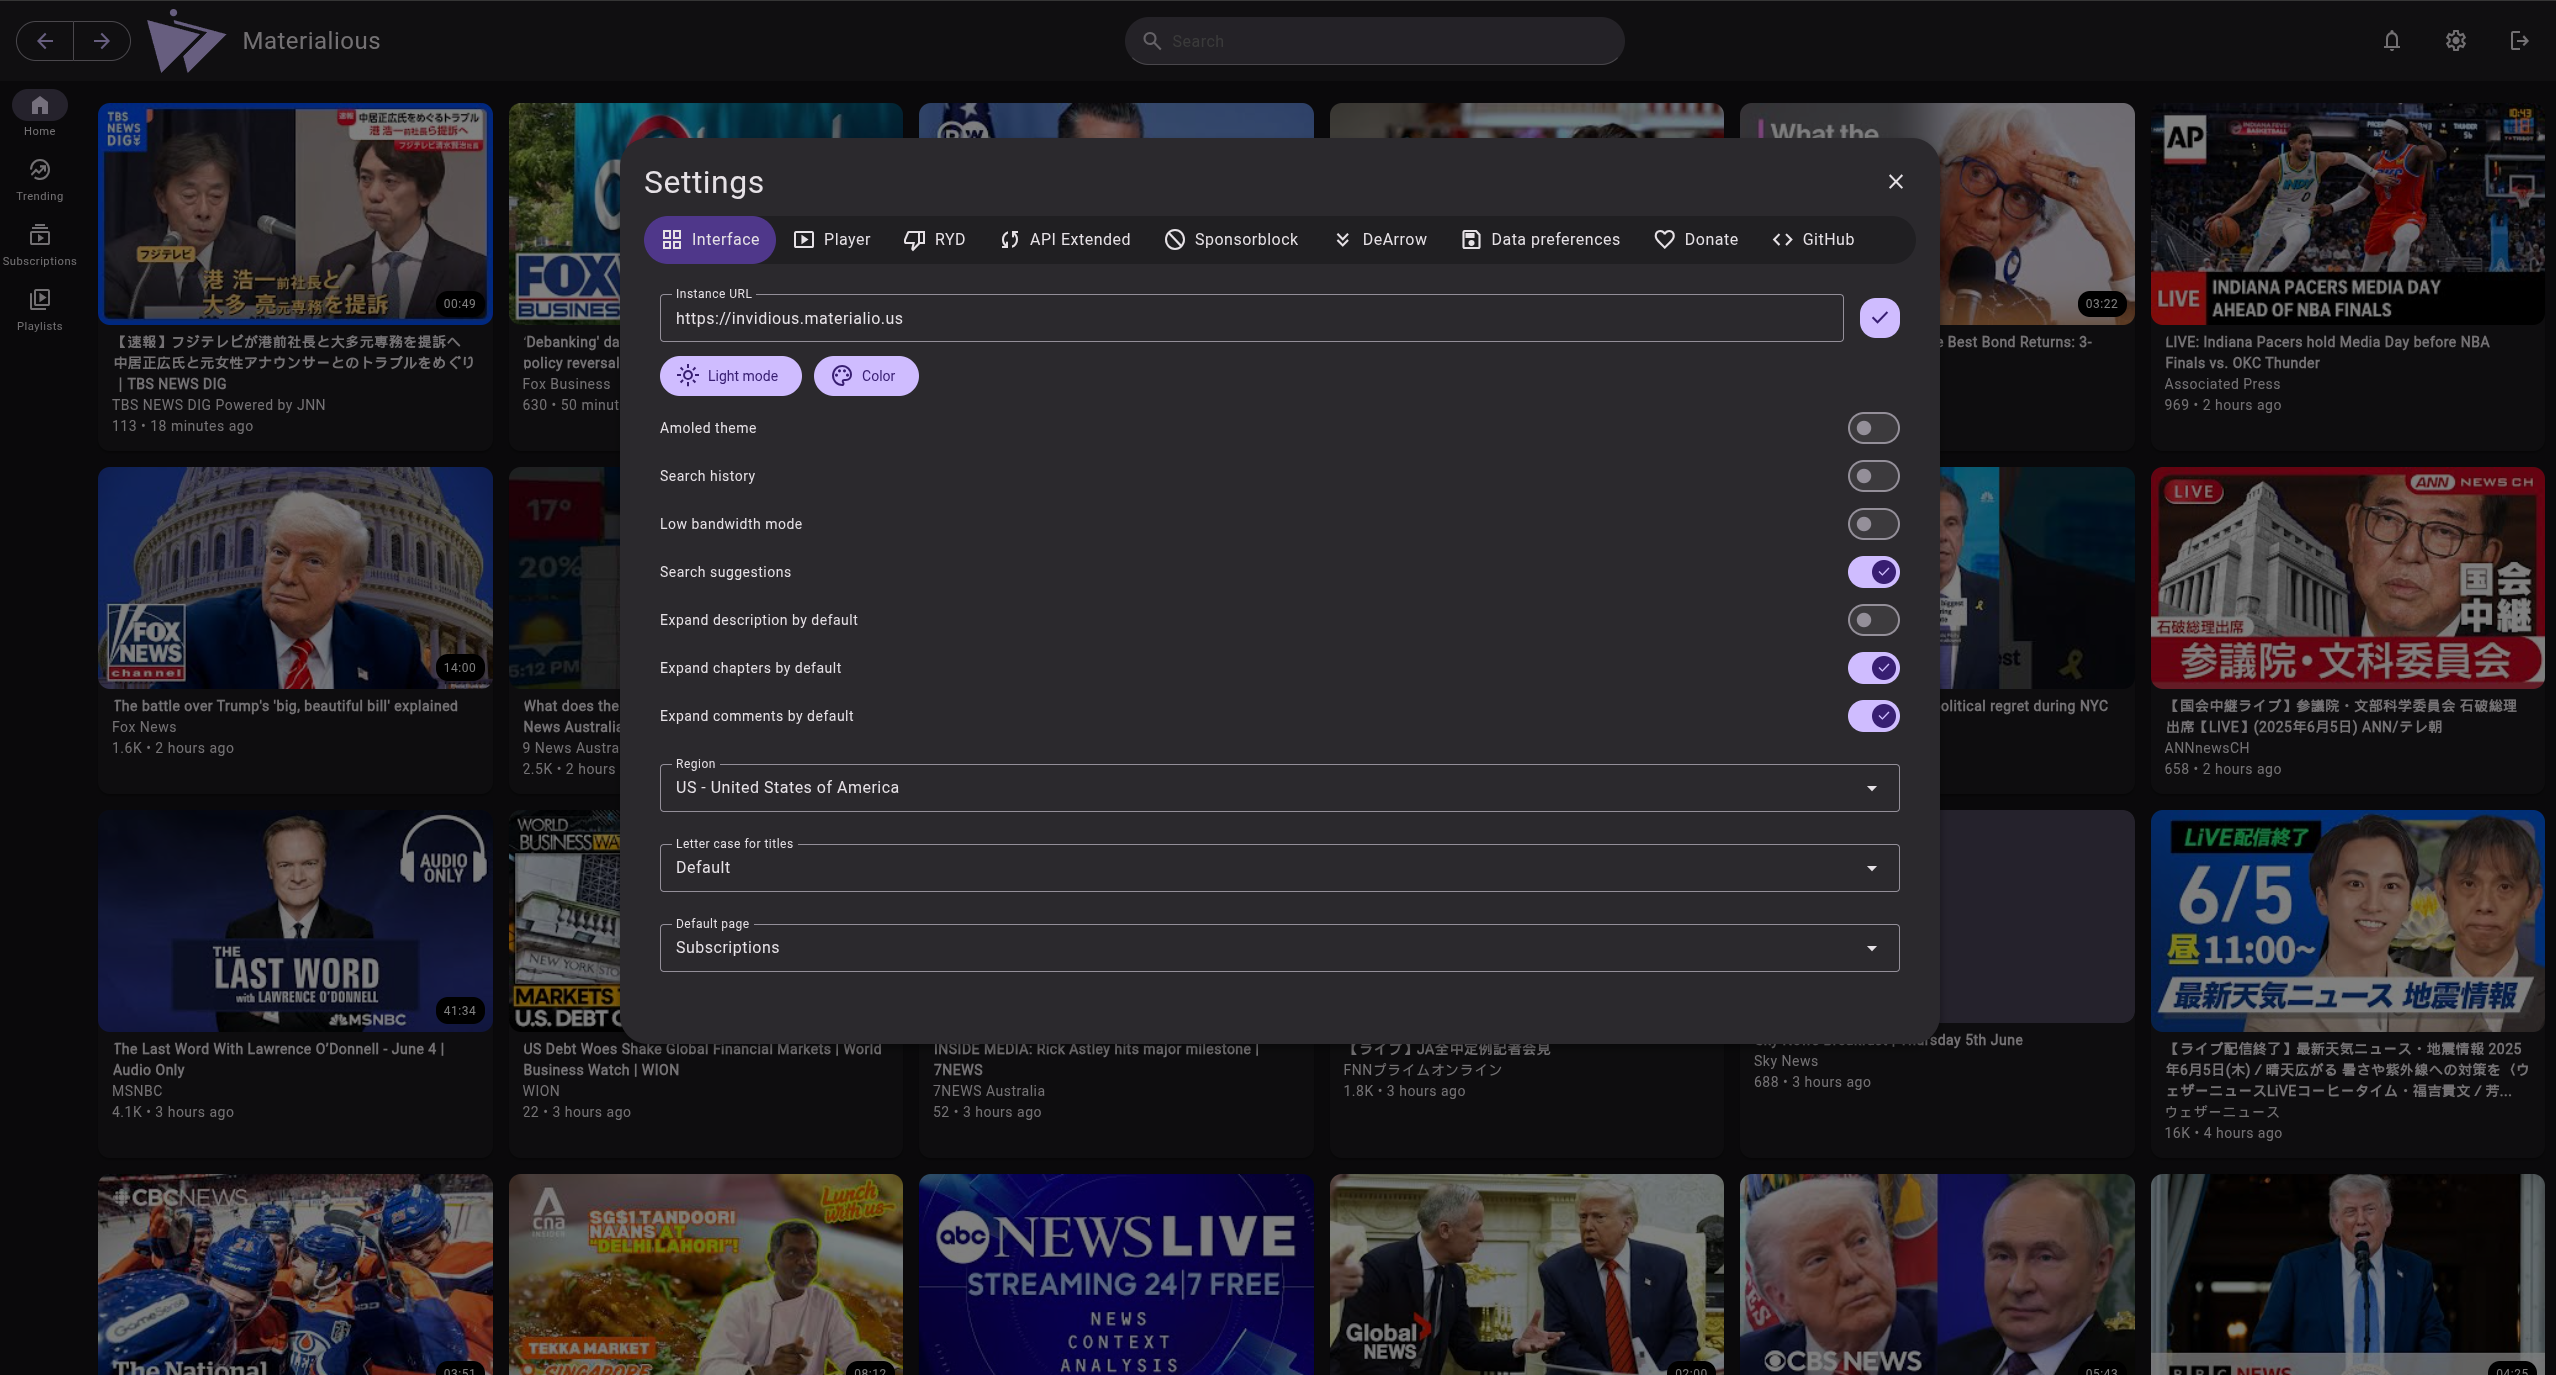Open the ANNnewsCH channel link
This screenshot has width=2556, height=1375.
[2206, 748]
